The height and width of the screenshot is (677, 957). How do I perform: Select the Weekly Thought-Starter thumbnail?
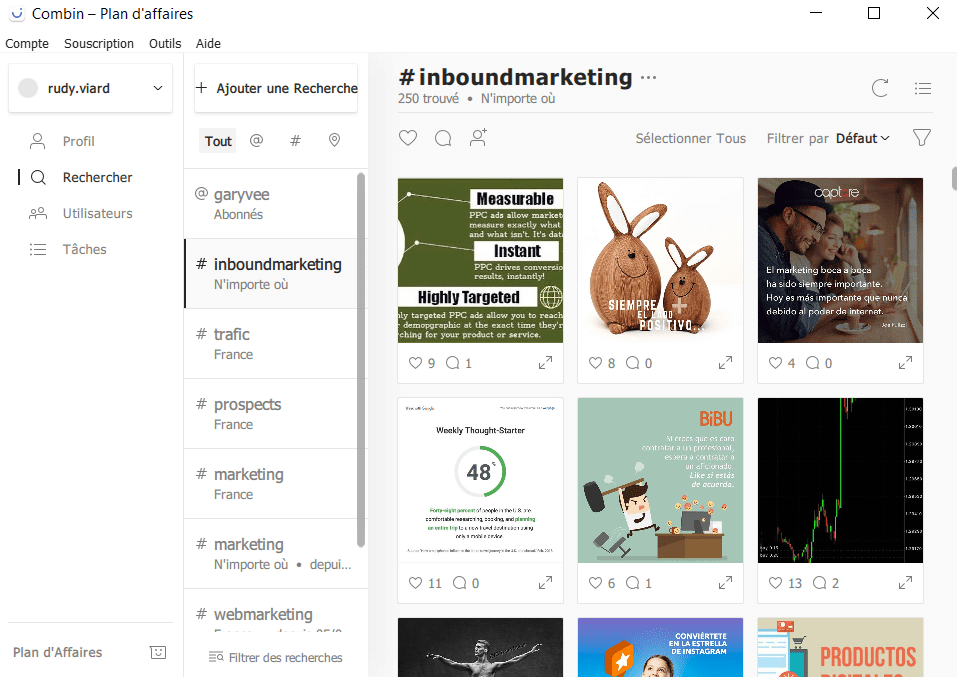pyautogui.click(x=480, y=480)
